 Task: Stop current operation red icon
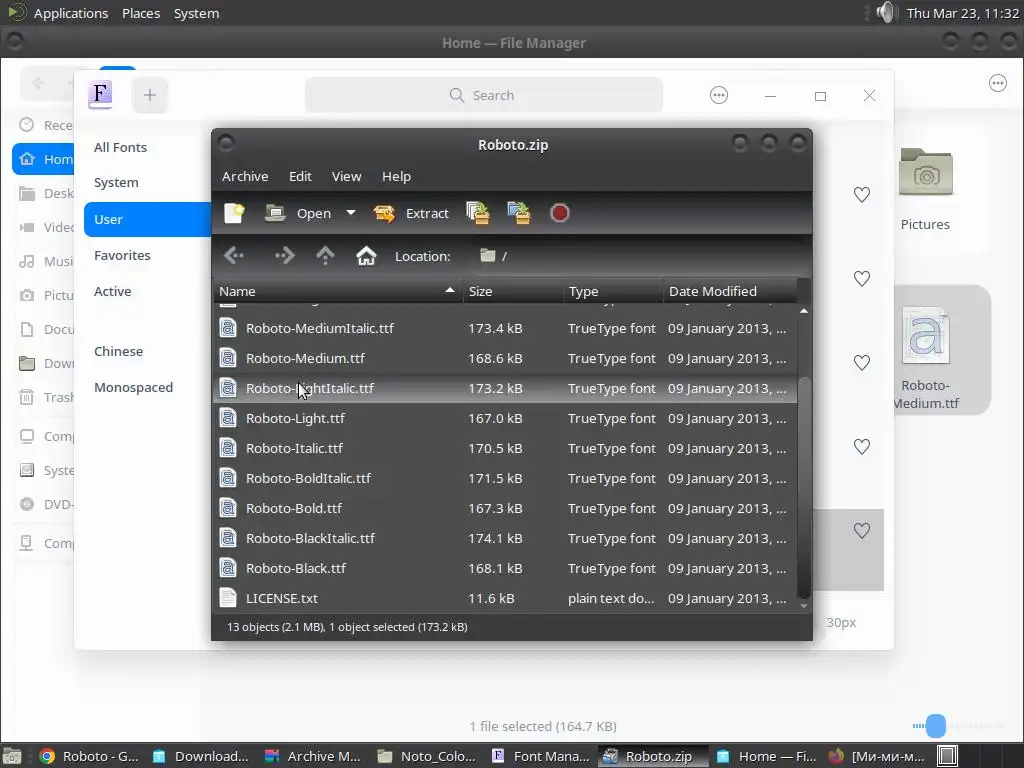pos(560,213)
